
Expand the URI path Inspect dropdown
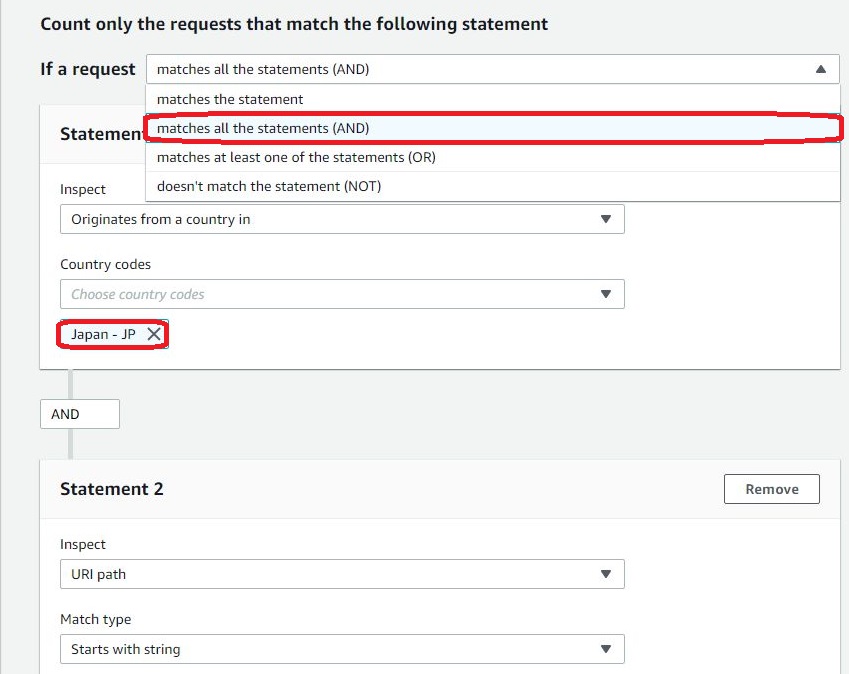(x=340, y=573)
